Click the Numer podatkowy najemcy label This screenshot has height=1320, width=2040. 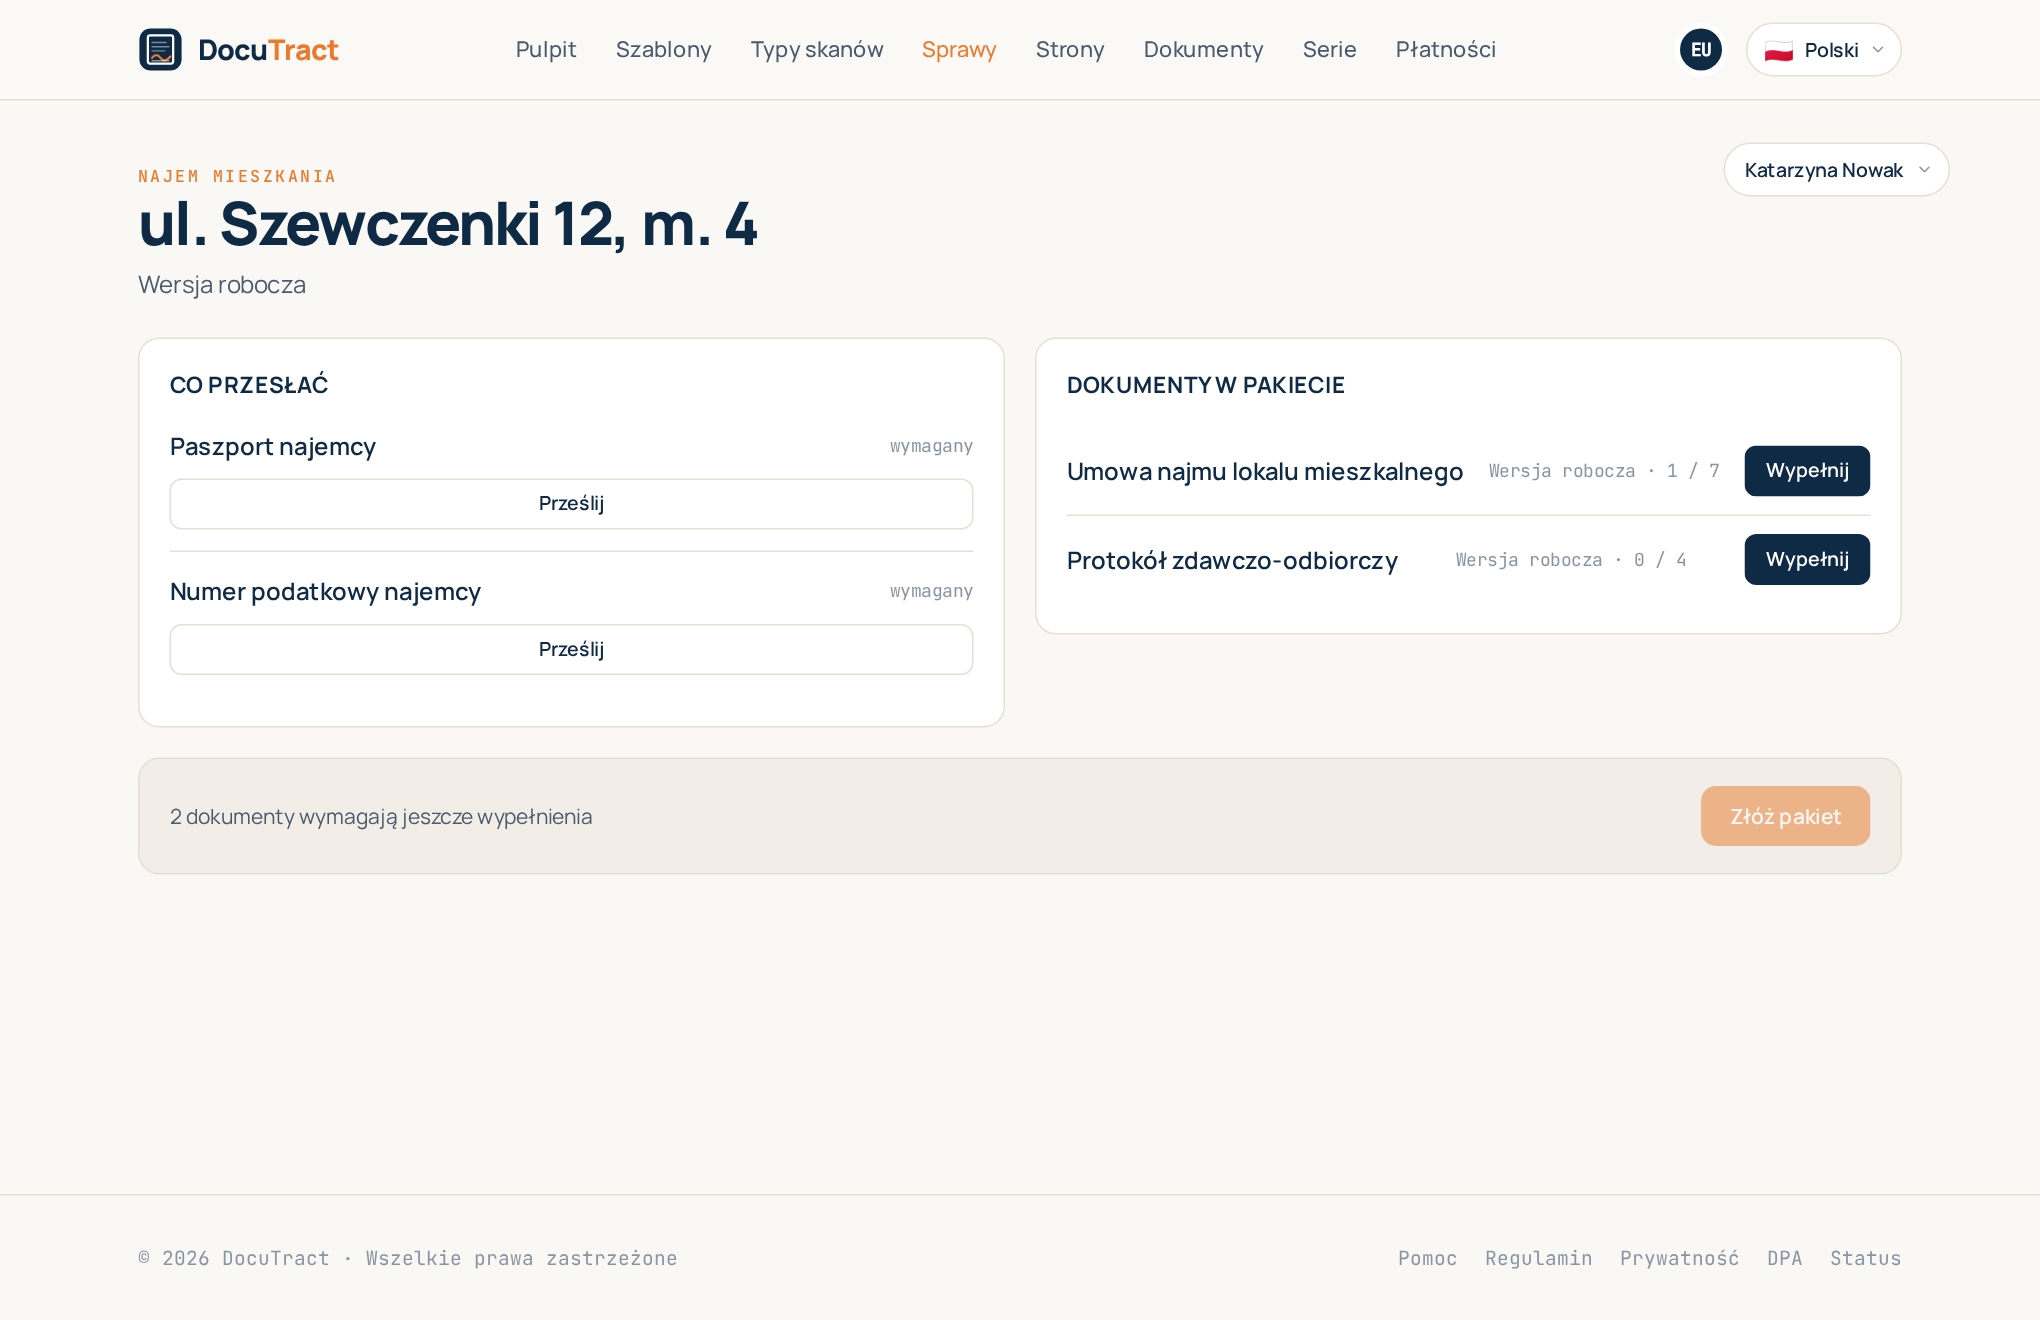325,592
